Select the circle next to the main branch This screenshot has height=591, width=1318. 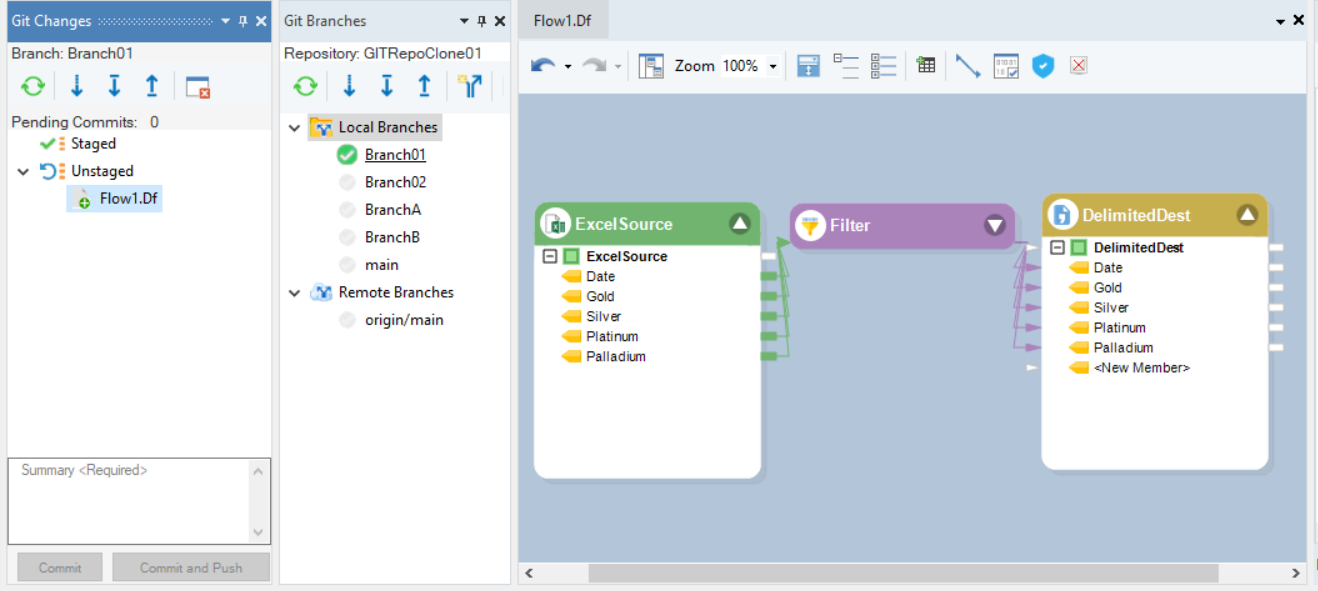tap(347, 265)
